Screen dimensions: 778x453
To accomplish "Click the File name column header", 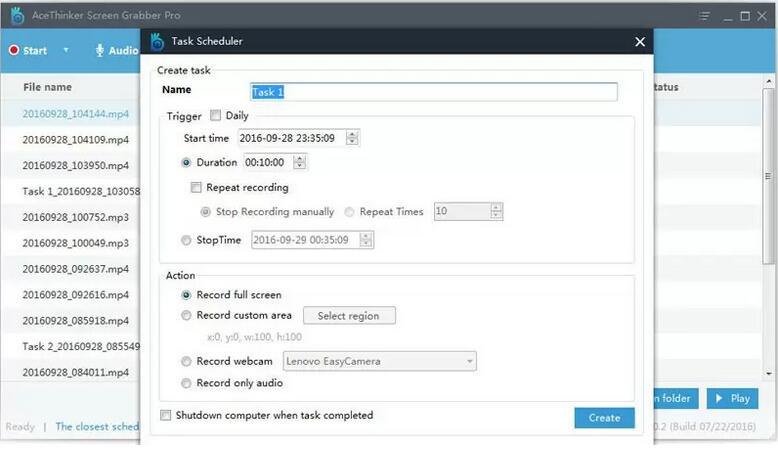I will point(47,87).
